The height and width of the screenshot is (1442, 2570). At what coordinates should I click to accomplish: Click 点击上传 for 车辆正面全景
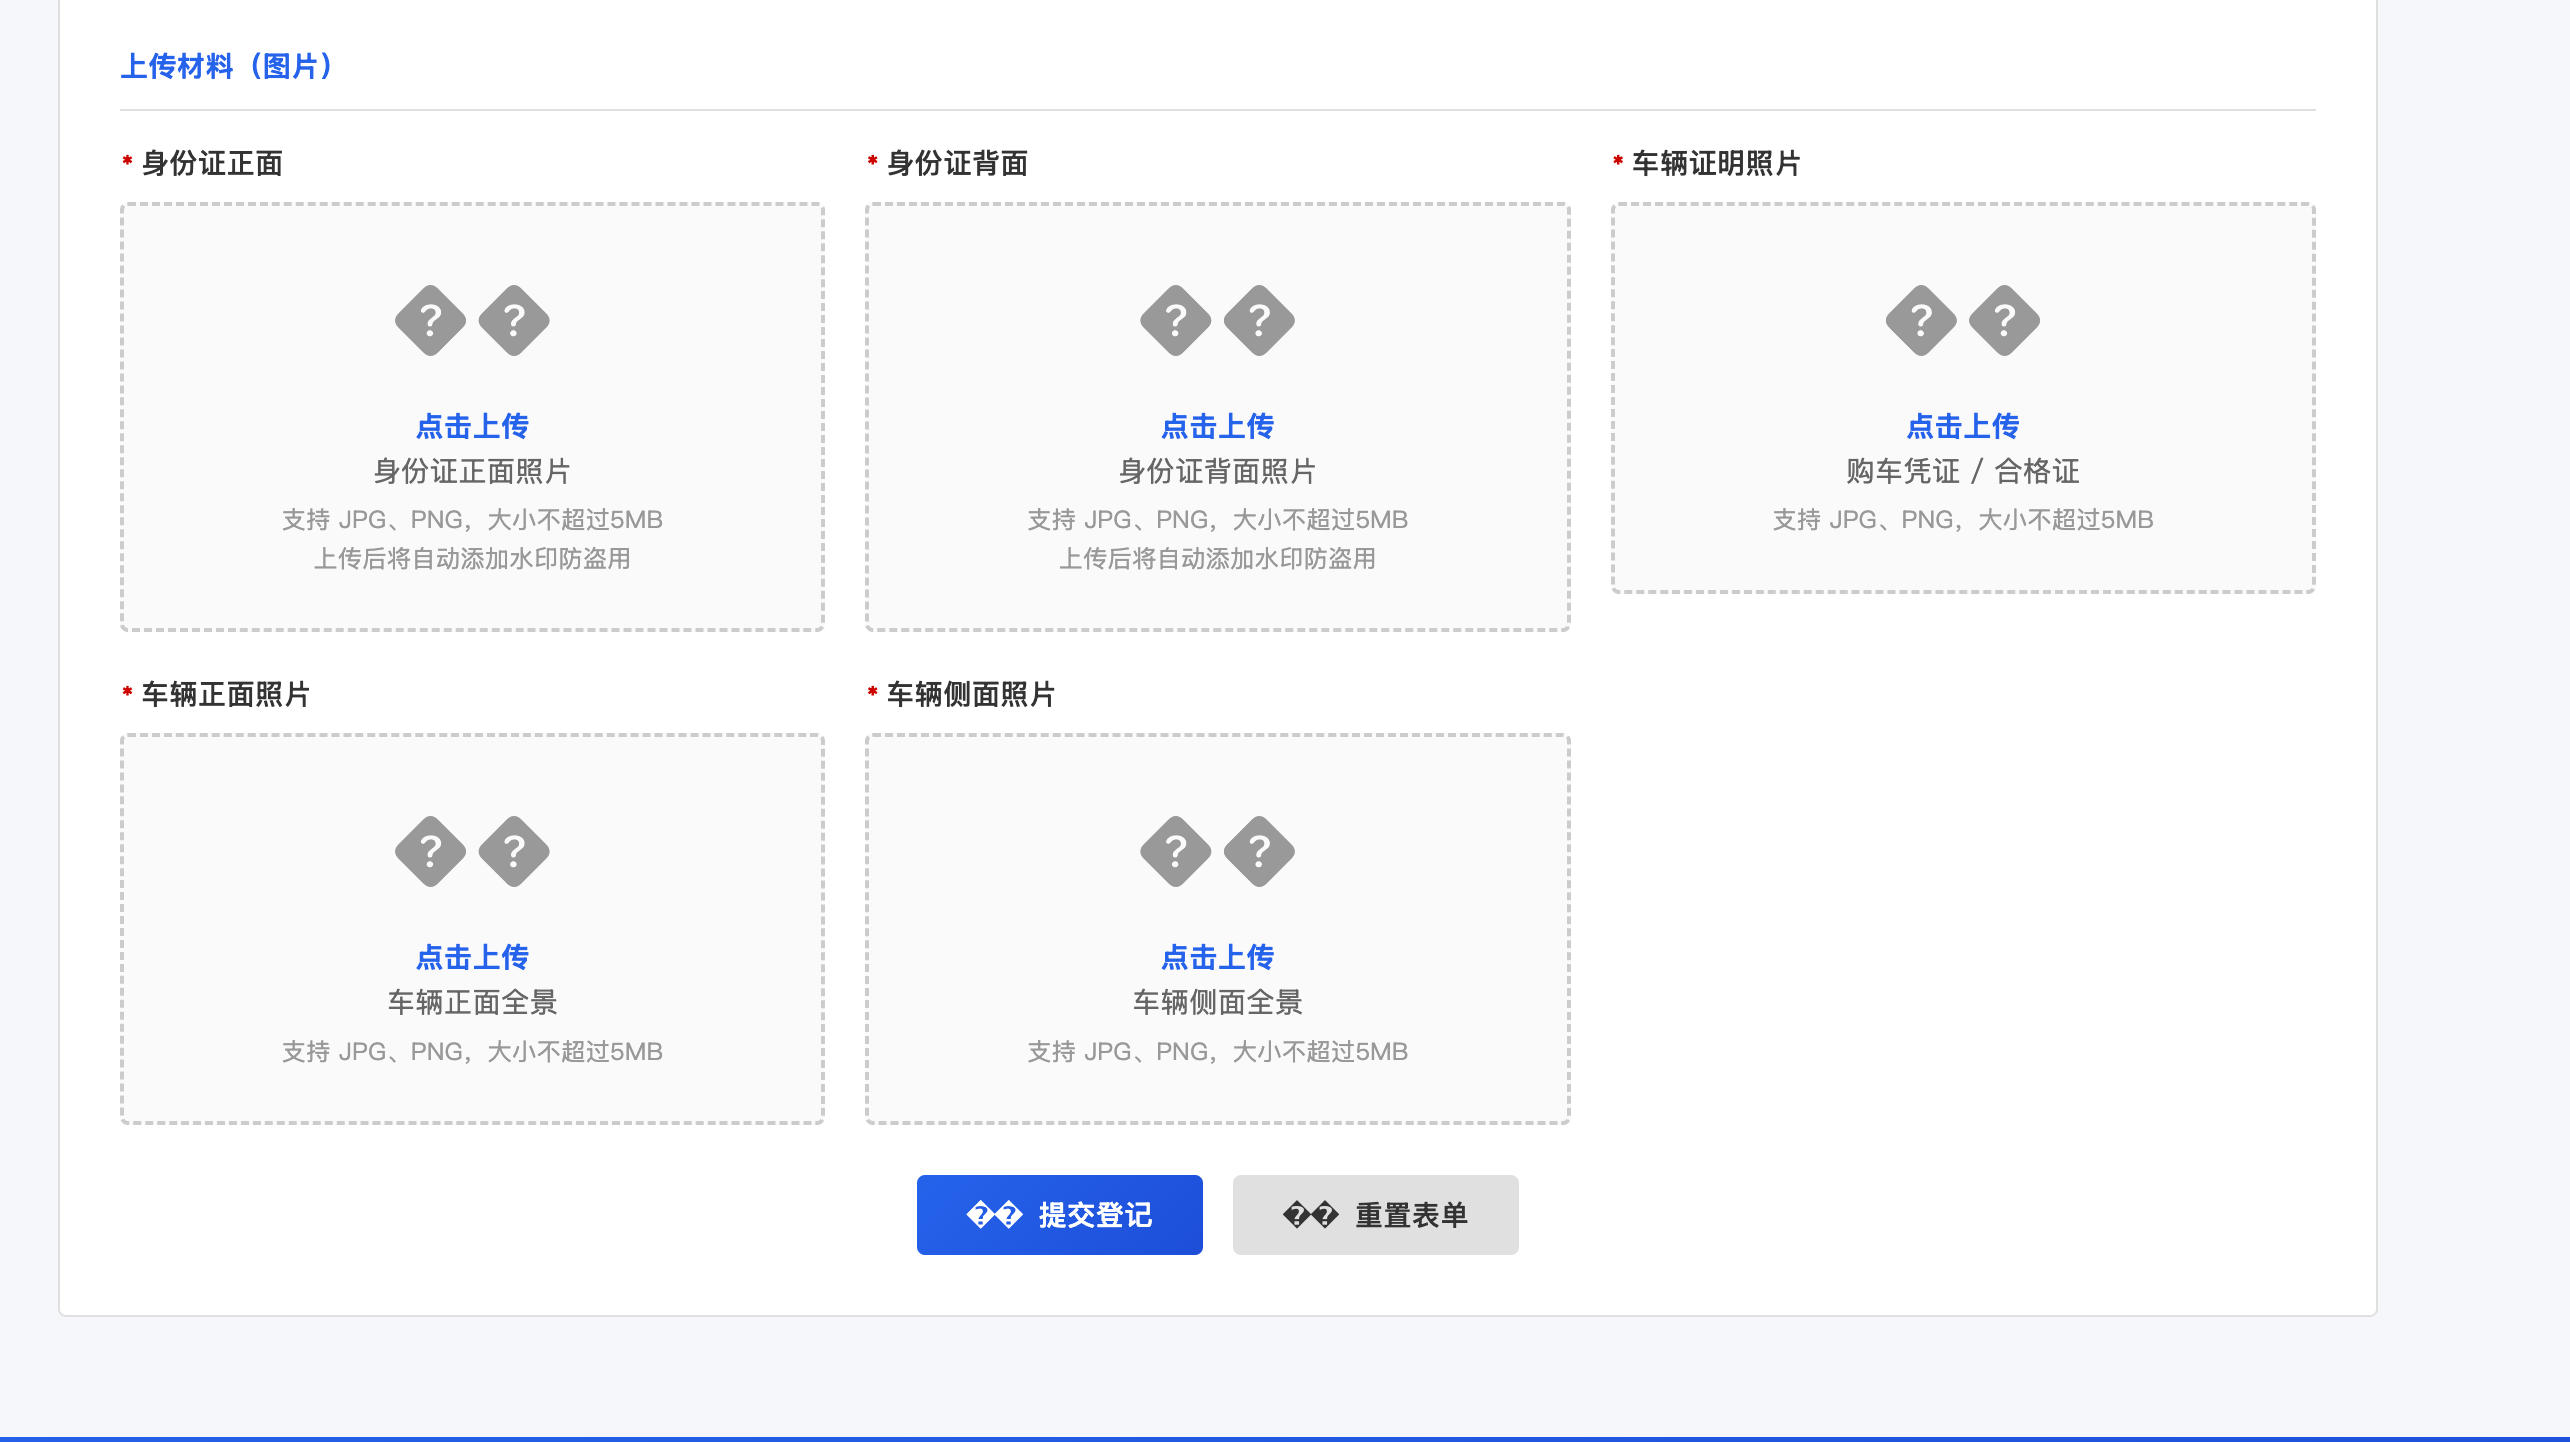(x=472, y=957)
